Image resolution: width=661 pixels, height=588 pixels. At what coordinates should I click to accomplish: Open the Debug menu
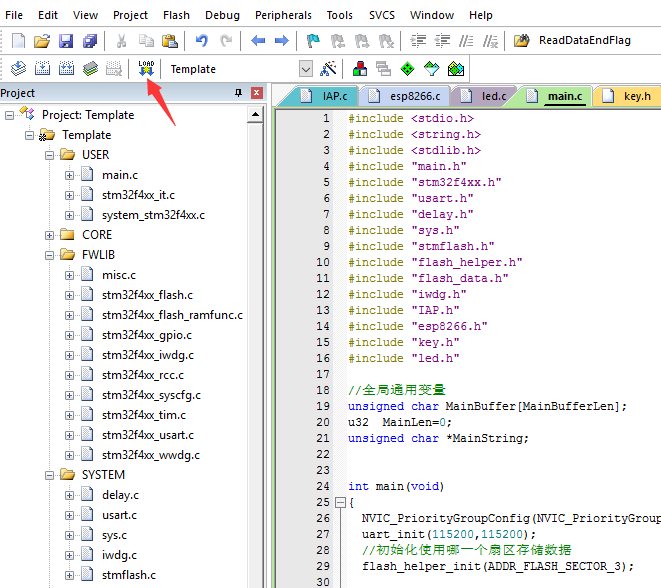click(222, 15)
